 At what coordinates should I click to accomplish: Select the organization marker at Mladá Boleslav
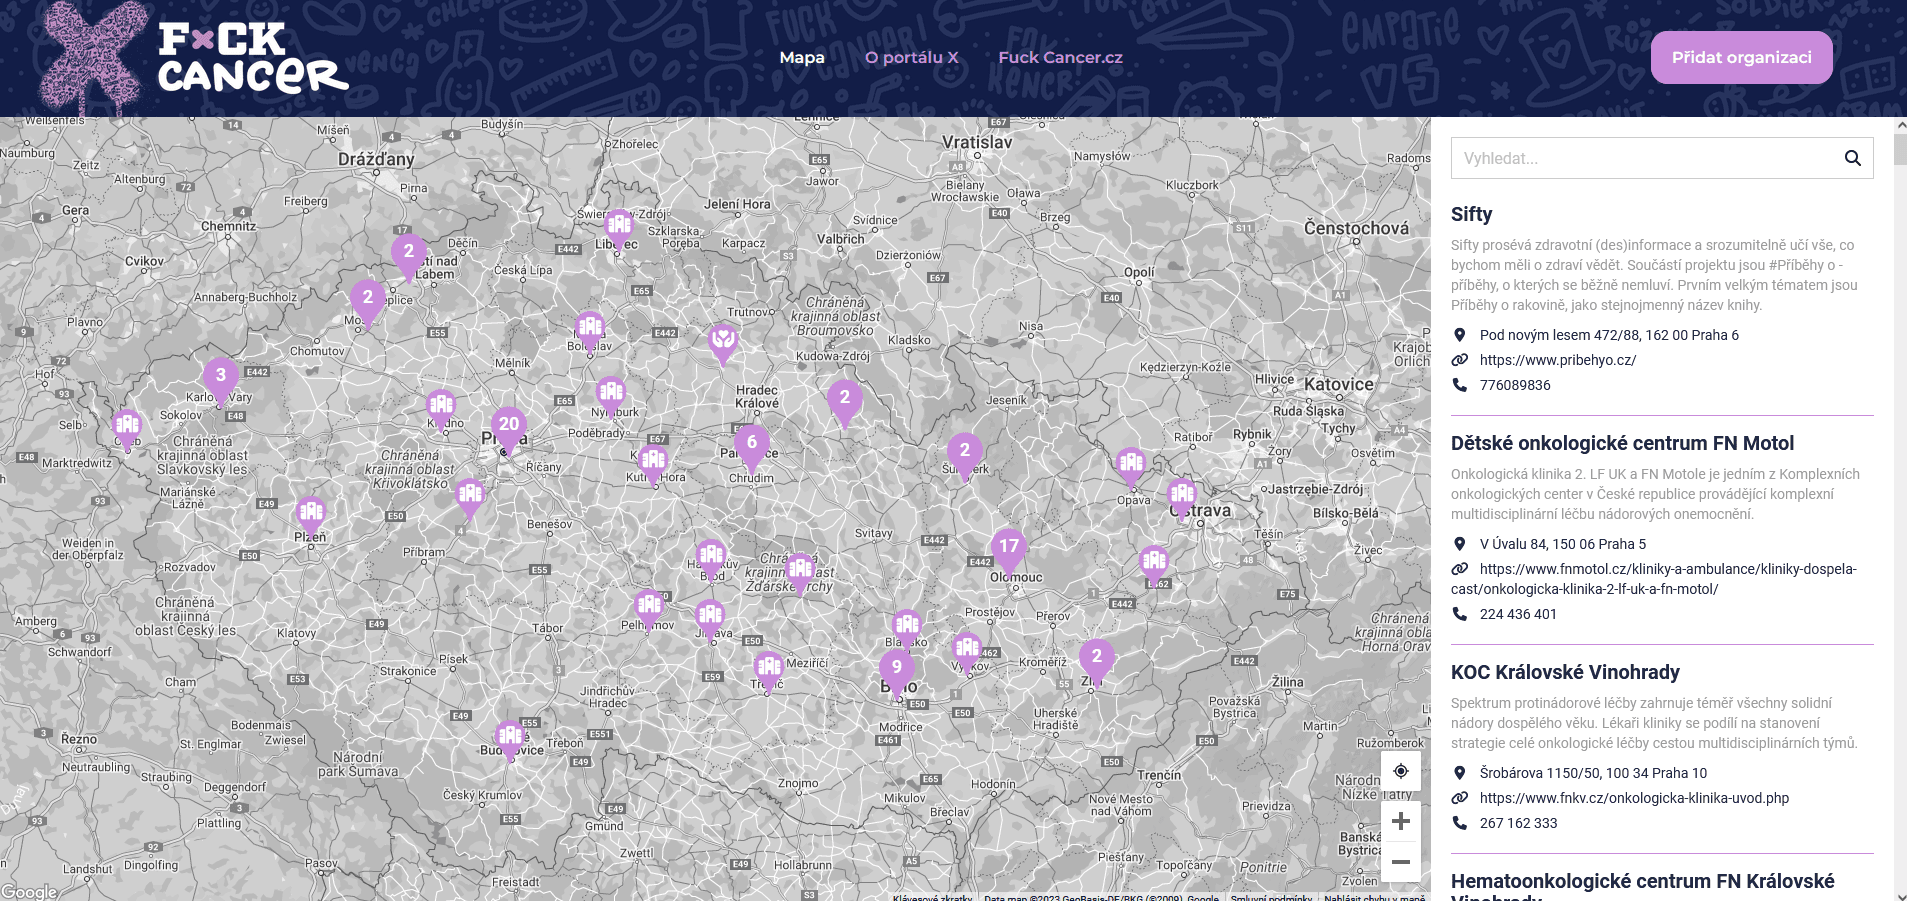[590, 331]
